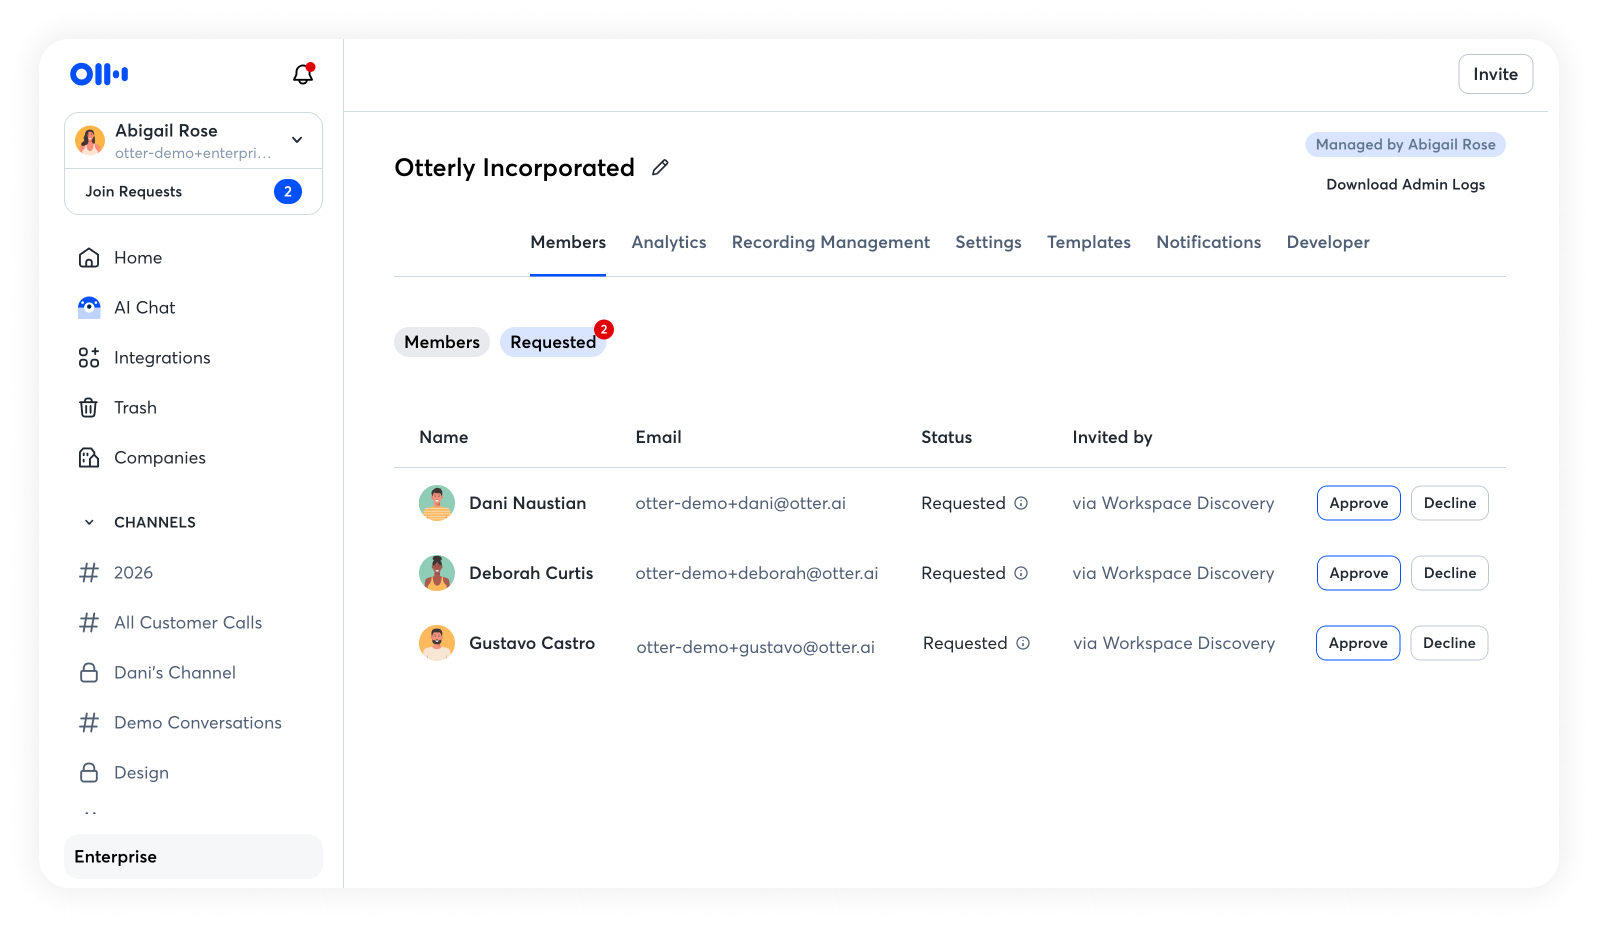1598x927 pixels.
Task: Click the Otter logo
Action: 99,74
